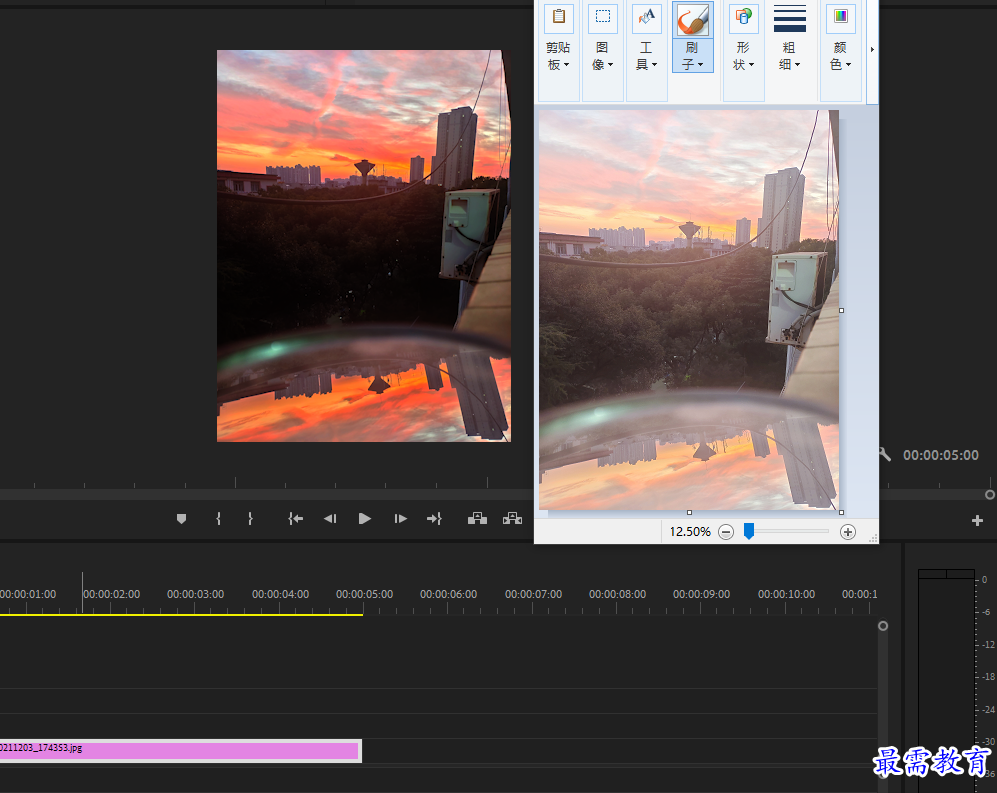Click the 00:00:05:00 duration timecode
The image size is (997, 793).
pos(940,455)
